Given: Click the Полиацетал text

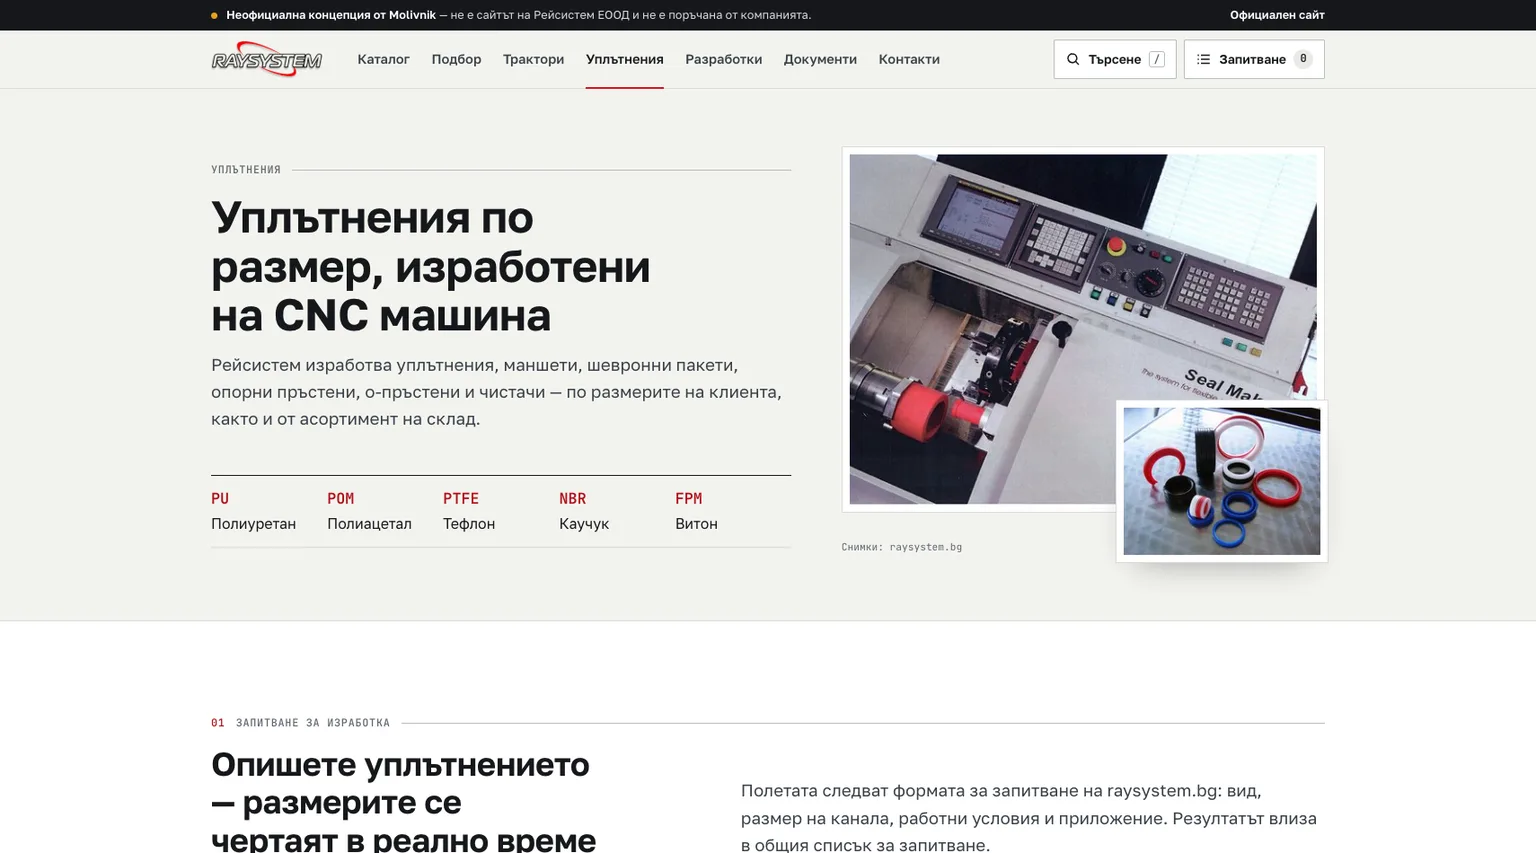Looking at the screenshot, I should 369,523.
